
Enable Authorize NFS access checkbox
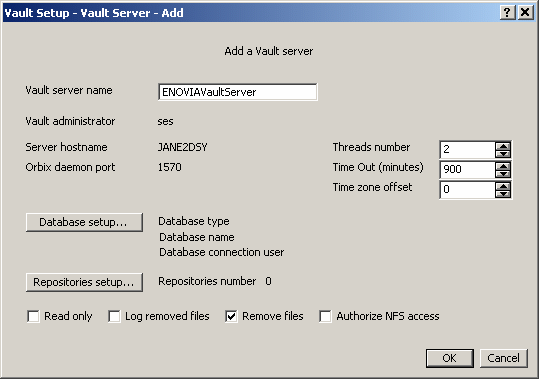click(x=325, y=316)
